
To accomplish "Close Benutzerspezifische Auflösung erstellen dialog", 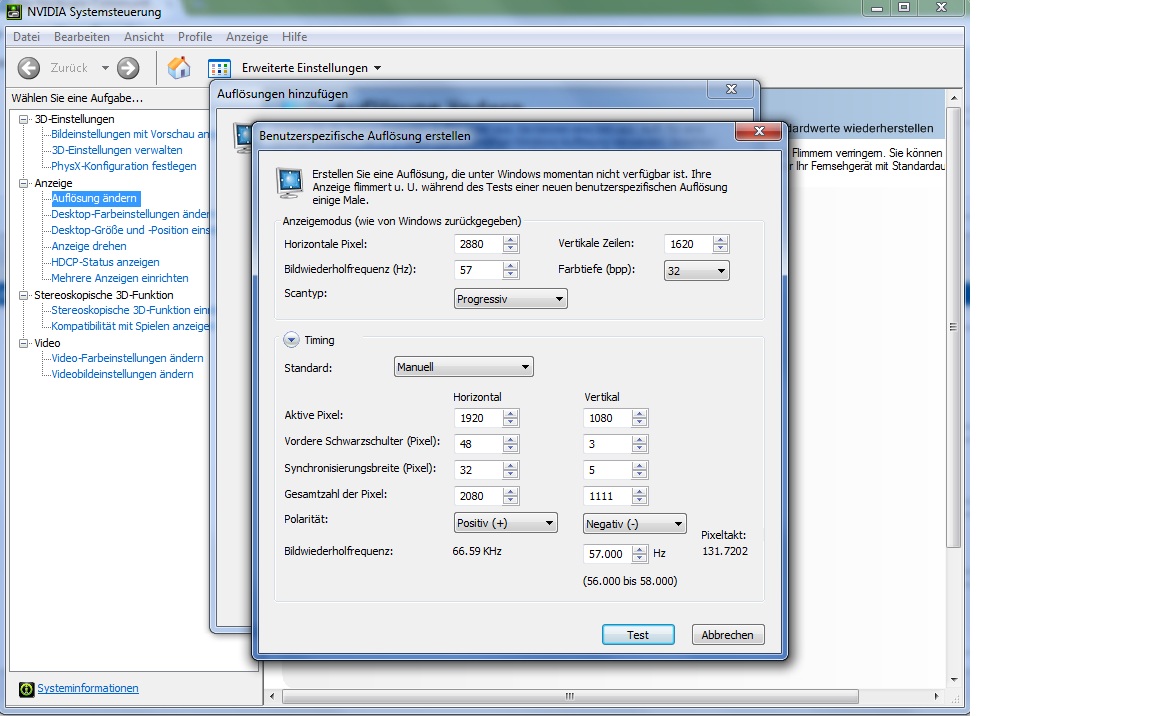I will [x=760, y=131].
